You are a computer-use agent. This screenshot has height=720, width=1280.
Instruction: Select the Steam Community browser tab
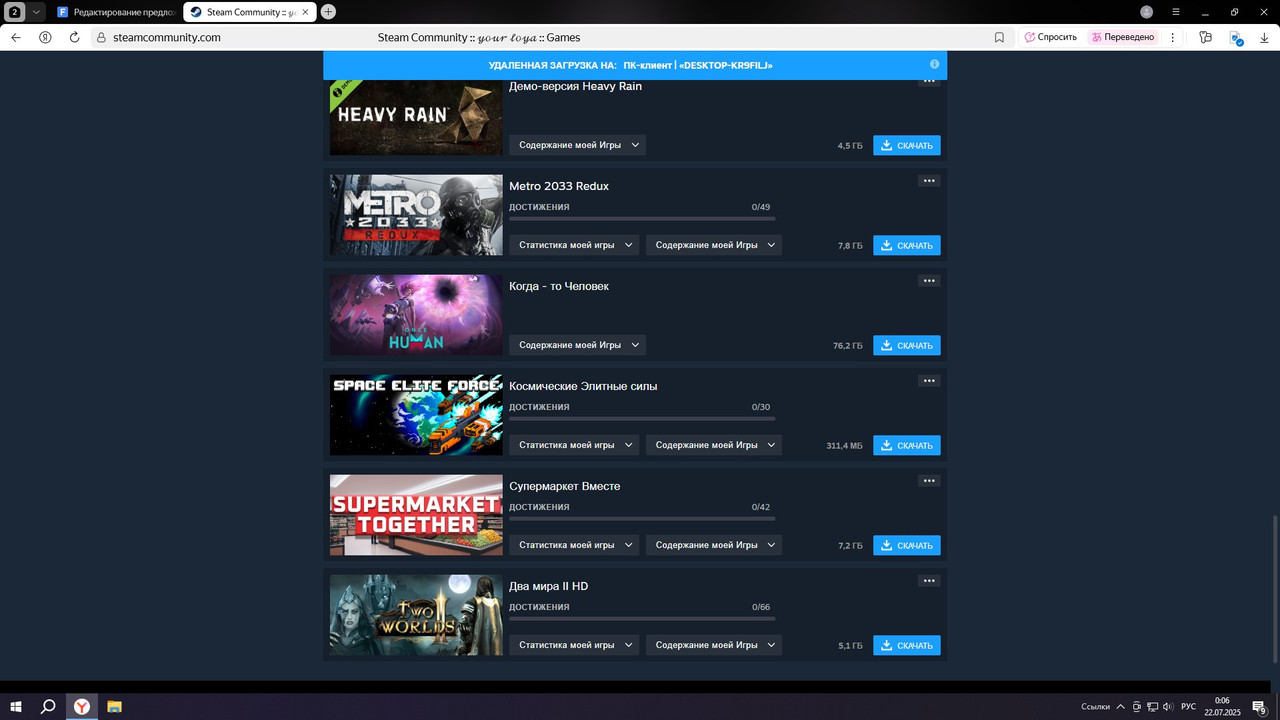coord(250,12)
